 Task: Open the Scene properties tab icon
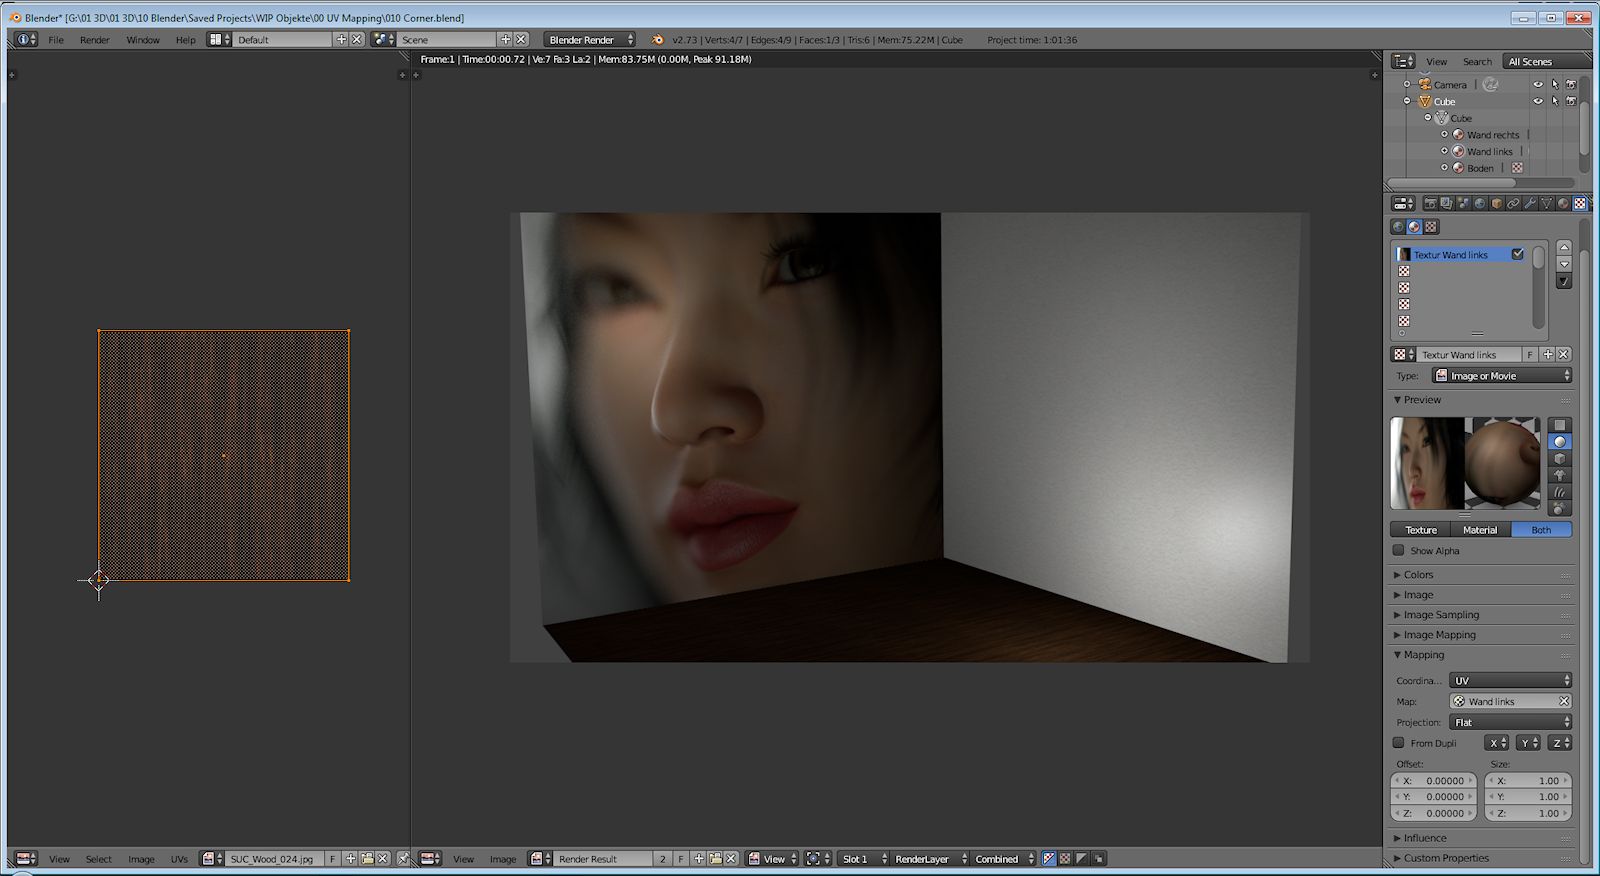tap(1463, 203)
